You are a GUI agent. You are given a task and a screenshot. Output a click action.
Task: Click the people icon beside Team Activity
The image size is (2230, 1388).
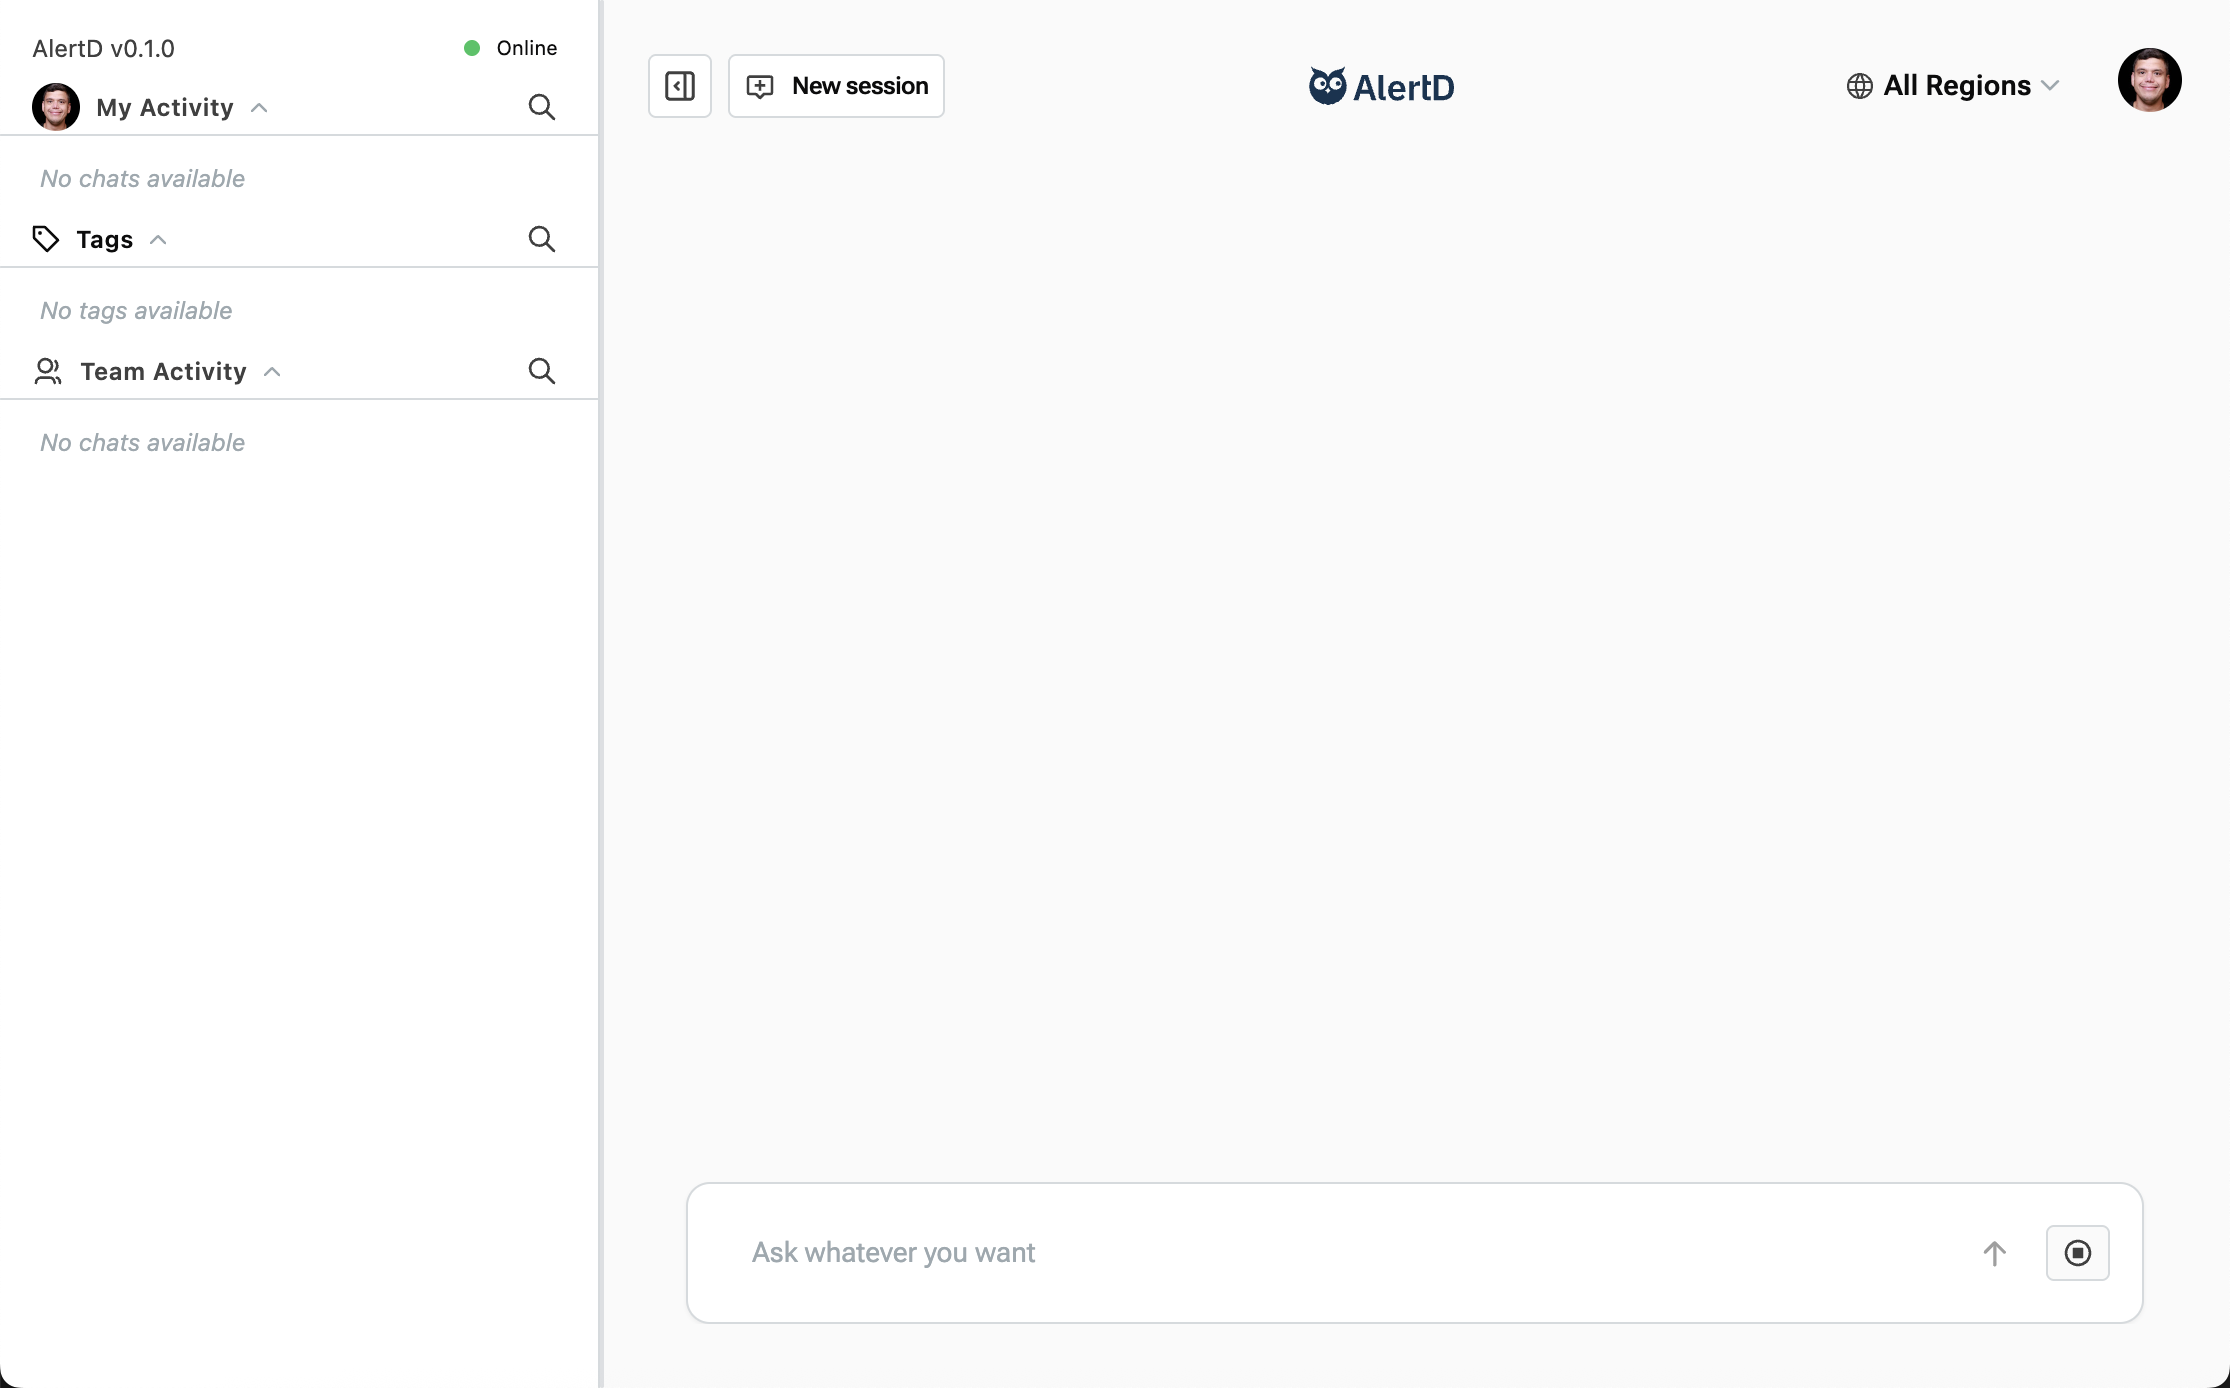(46, 371)
